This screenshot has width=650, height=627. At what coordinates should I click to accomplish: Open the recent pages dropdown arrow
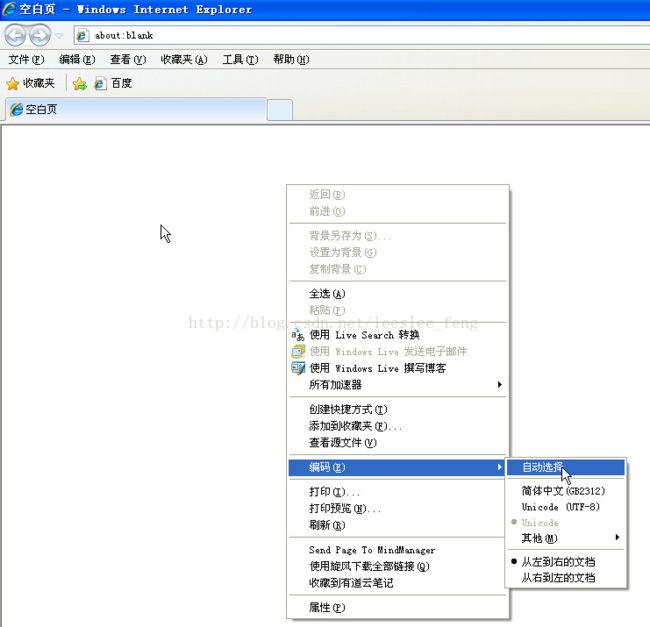[59, 36]
